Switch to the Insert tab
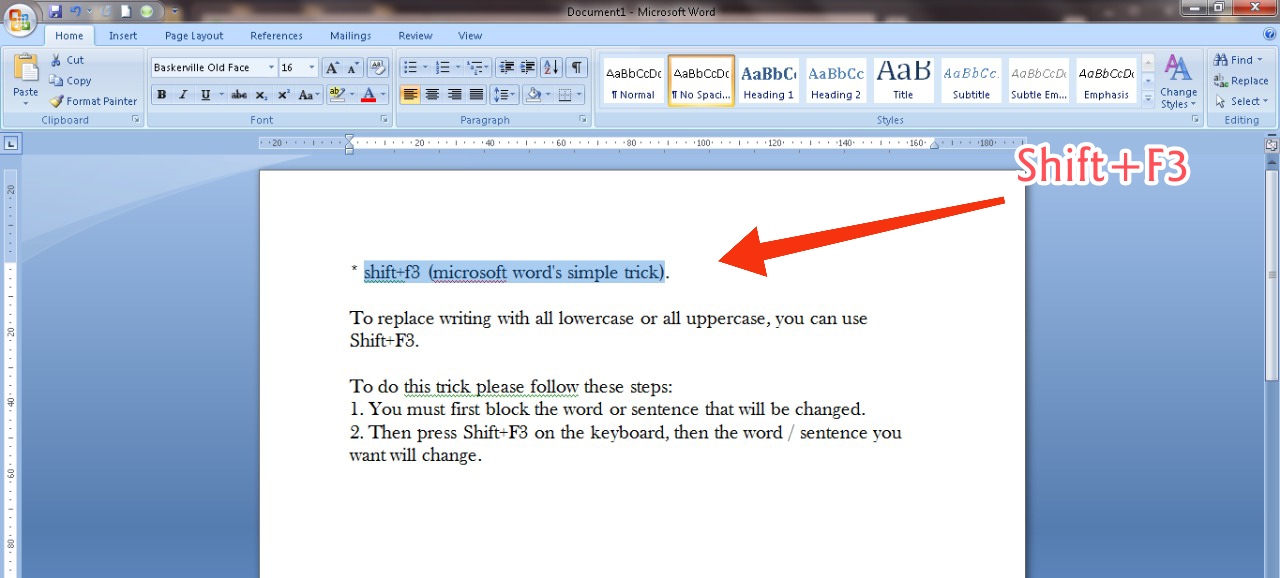The image size is (1280, 578). (123, 36)
